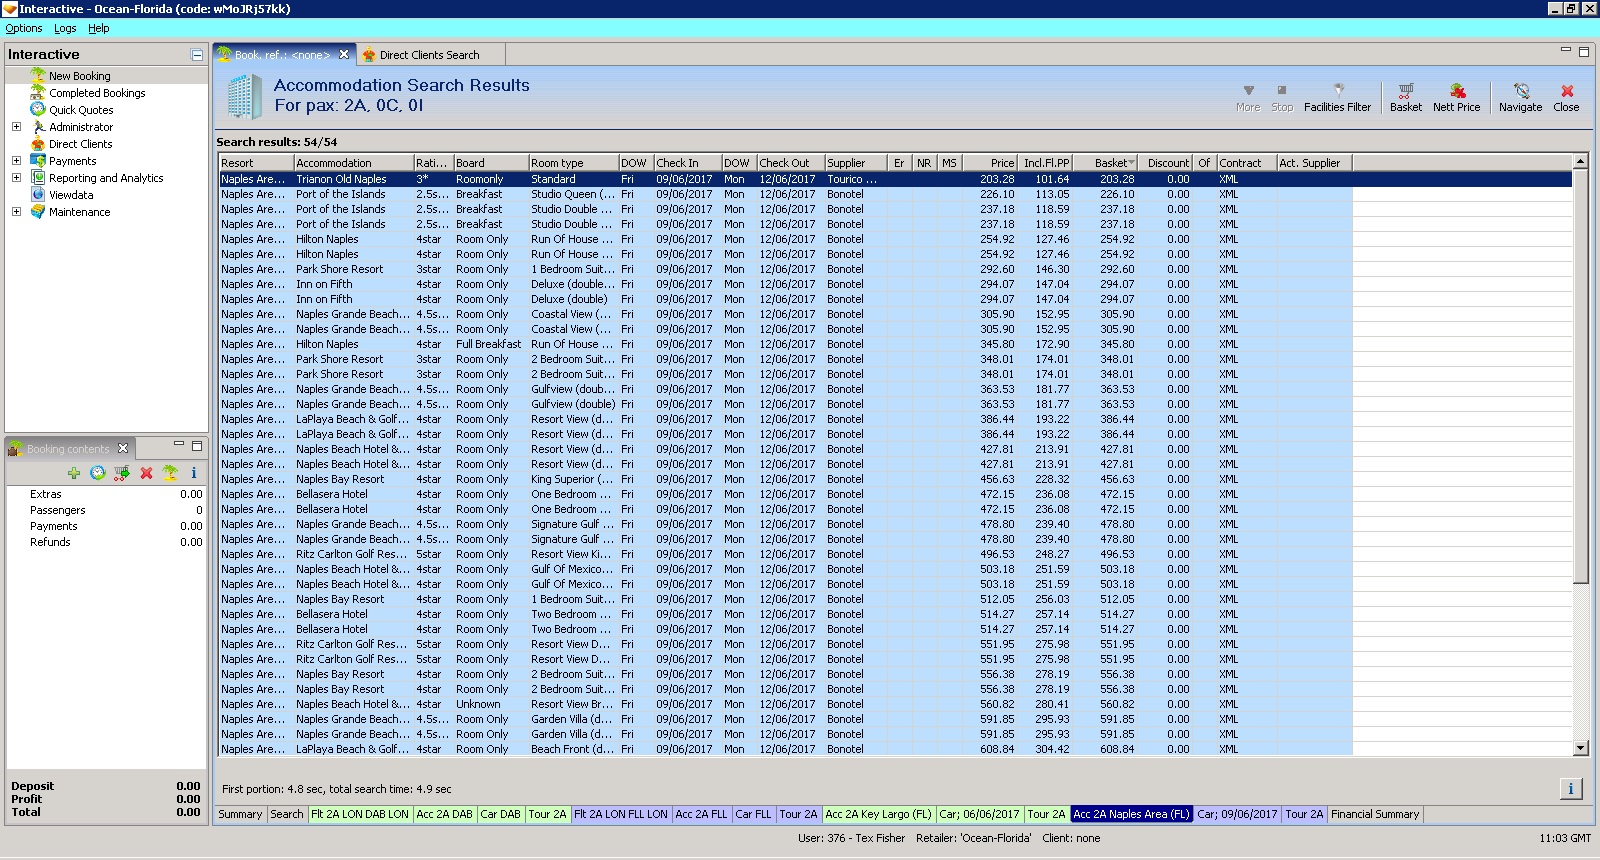Expand the Maintenance tree node
The image size is (1600, 860).
coord(16,212)
